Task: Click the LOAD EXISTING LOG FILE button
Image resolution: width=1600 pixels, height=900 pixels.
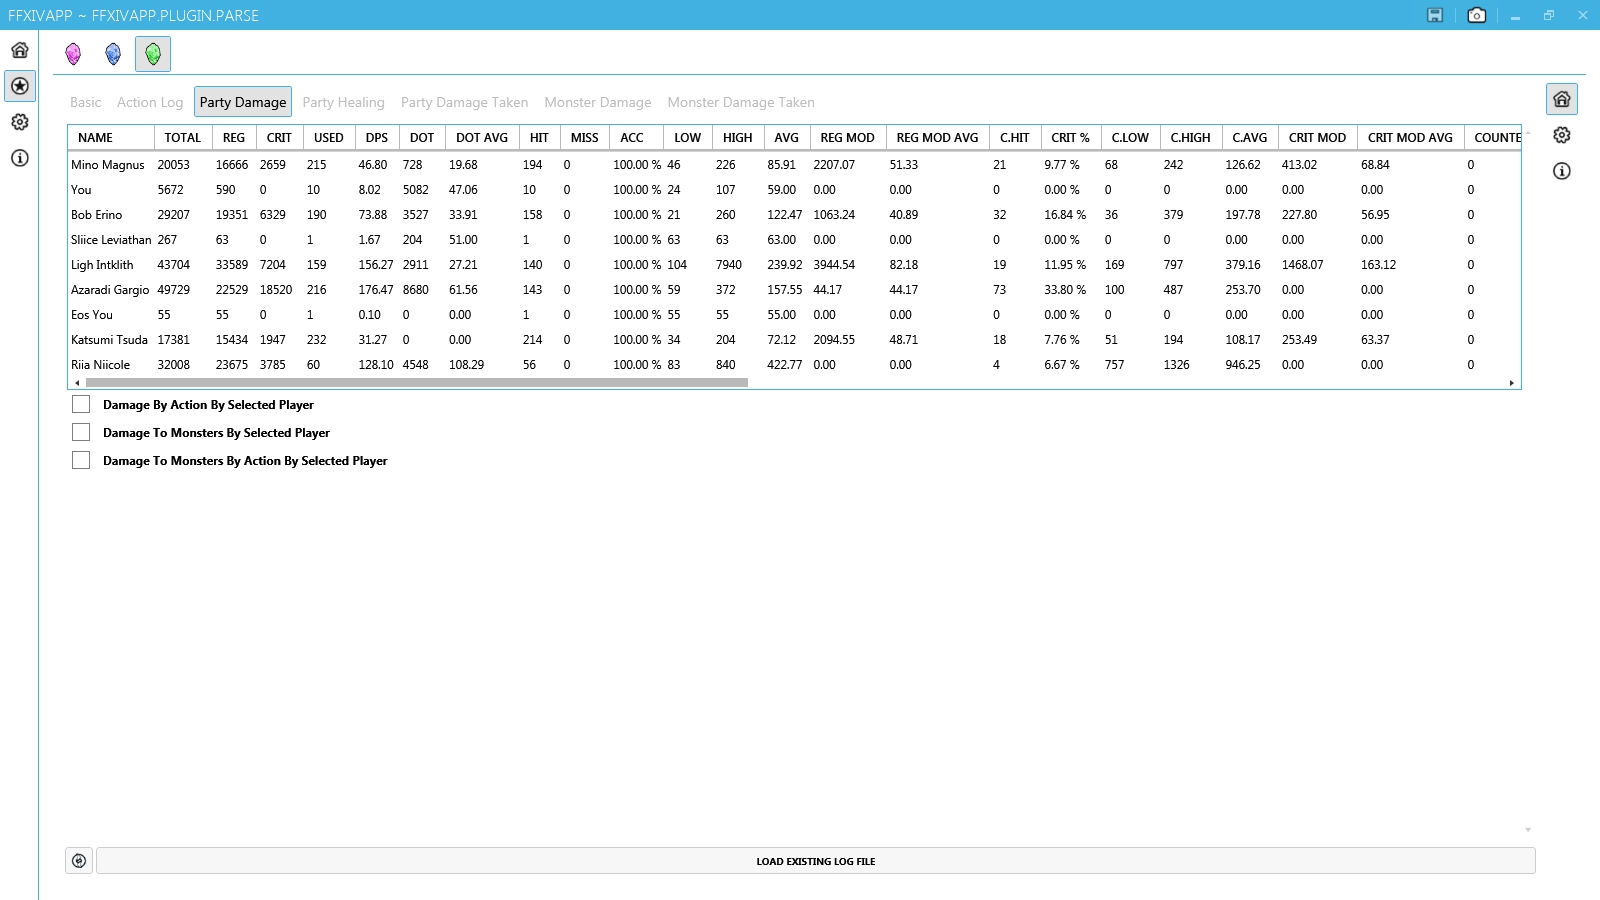Action: [815, 861]
